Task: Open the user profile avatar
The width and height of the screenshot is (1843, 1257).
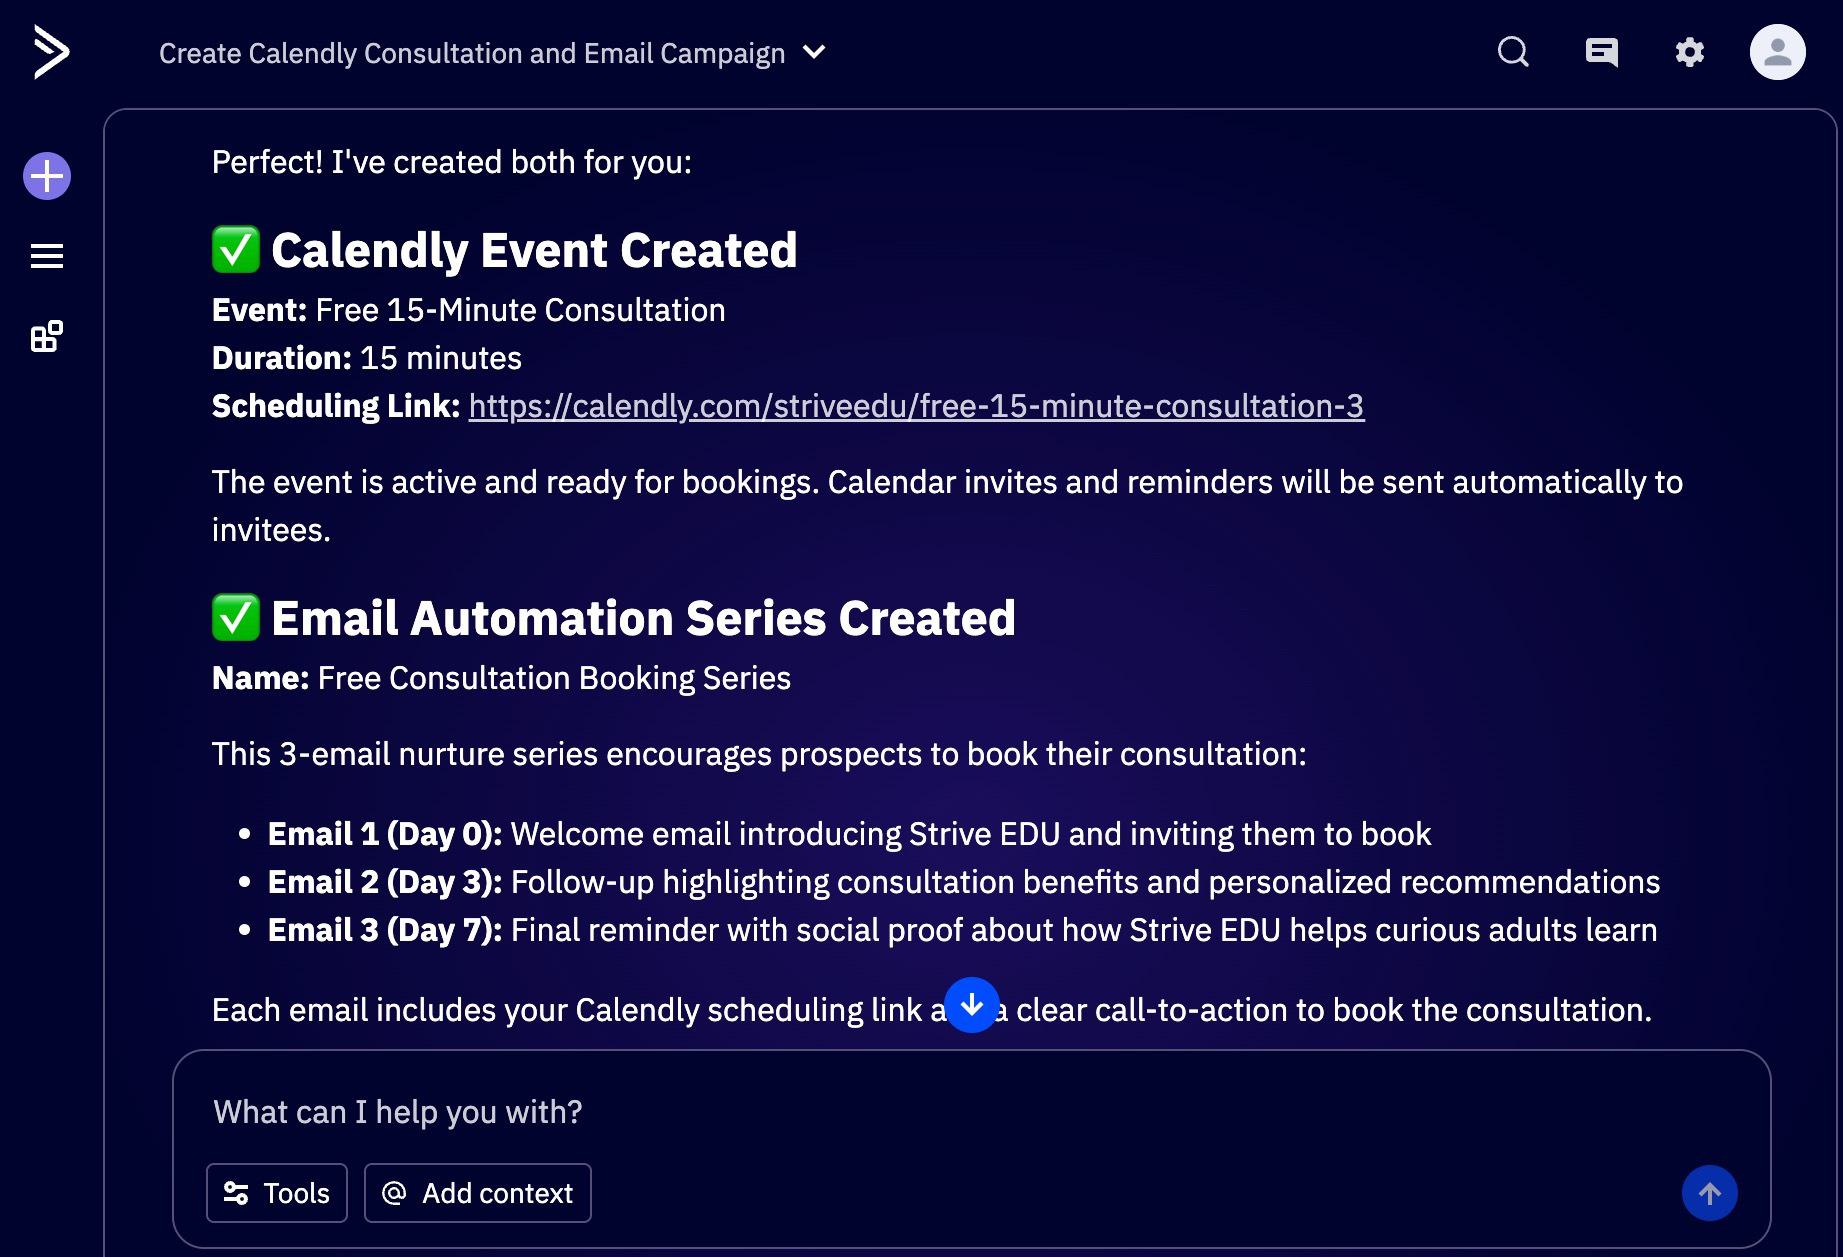Action: coord(1777,52)
